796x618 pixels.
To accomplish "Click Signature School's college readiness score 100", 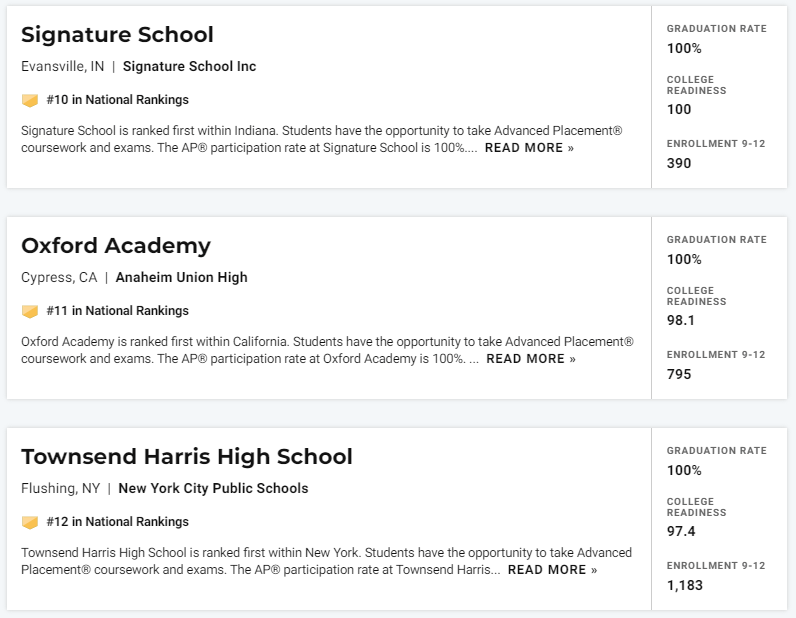I will tap(679, 110).
